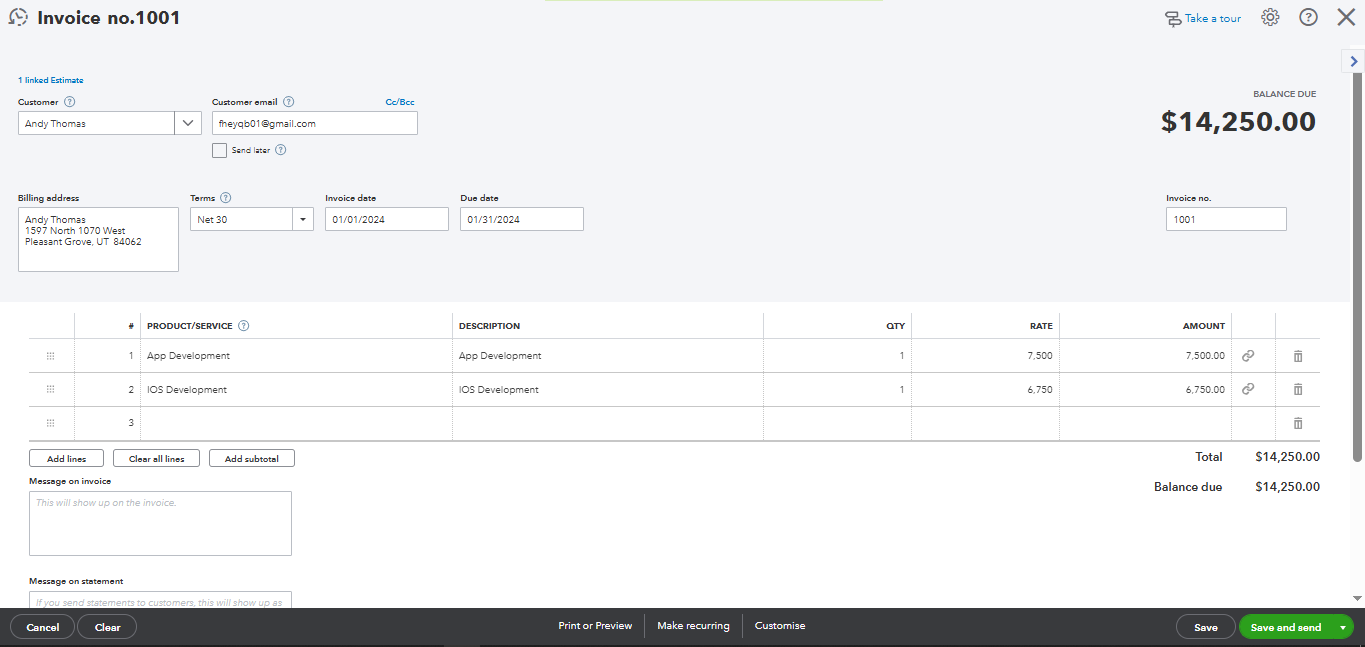Choose Make recurring in bottom bar
Viewport: 1365px width, 647px height.
click(x=693, y=626)
